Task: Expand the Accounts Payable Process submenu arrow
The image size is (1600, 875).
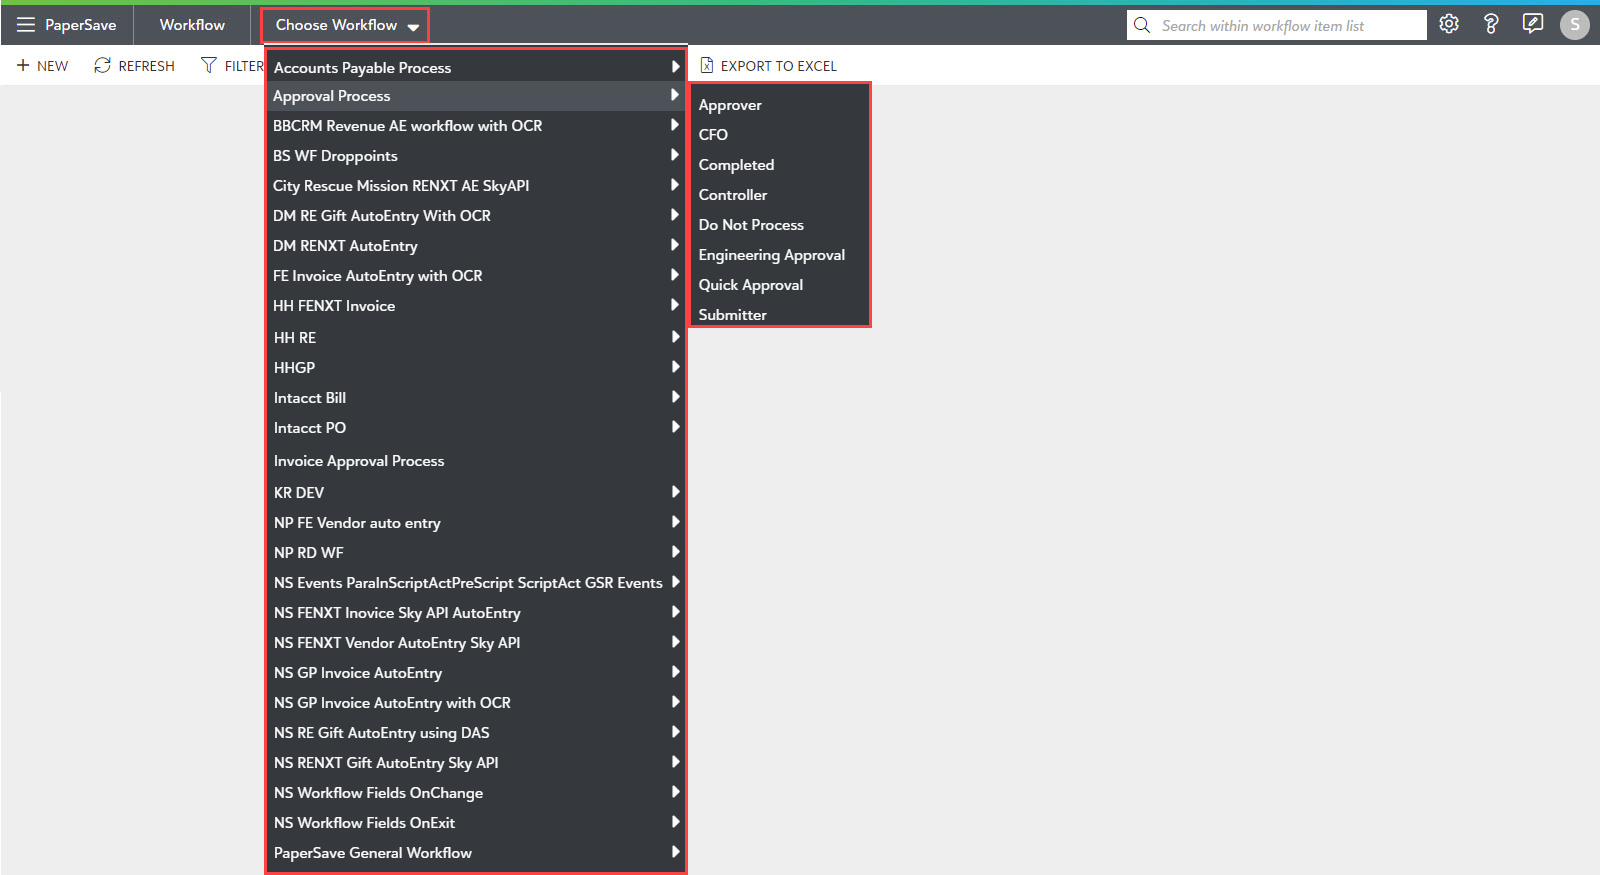Action: (675, 67)
